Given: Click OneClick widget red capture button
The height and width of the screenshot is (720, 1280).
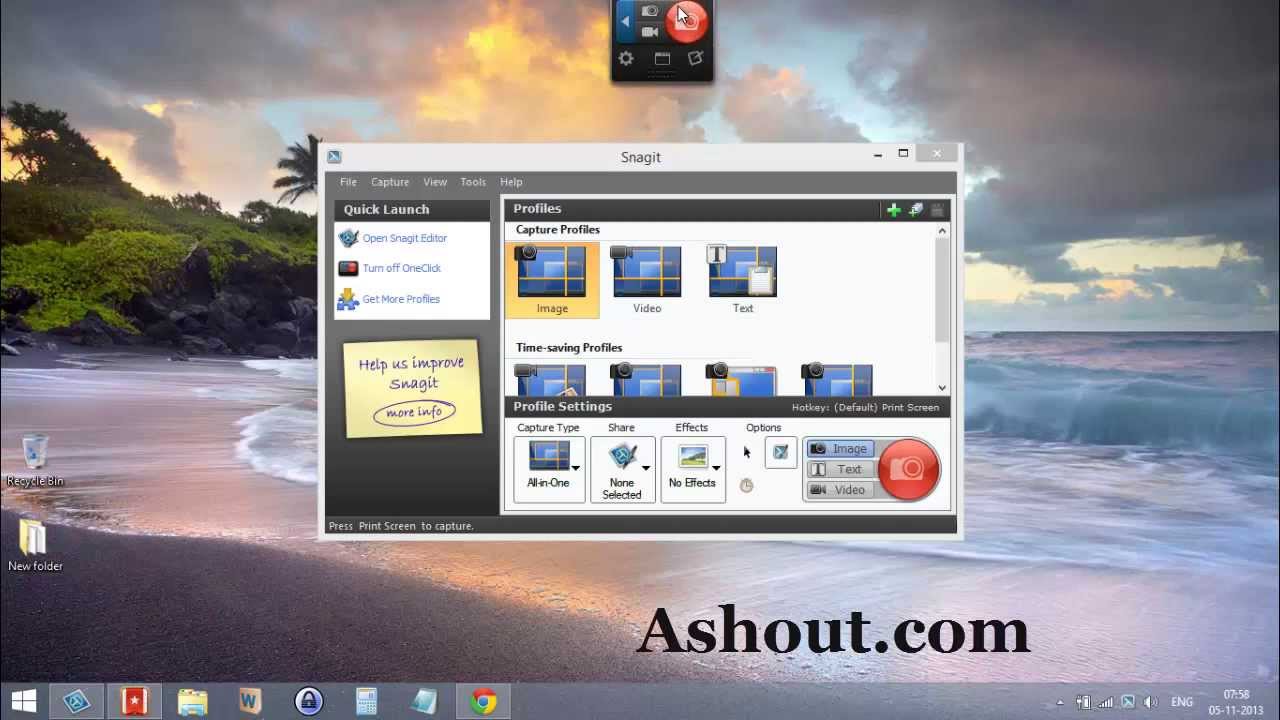Looking at the screenshot, I should pyautogui.click(x=687, y=20).
